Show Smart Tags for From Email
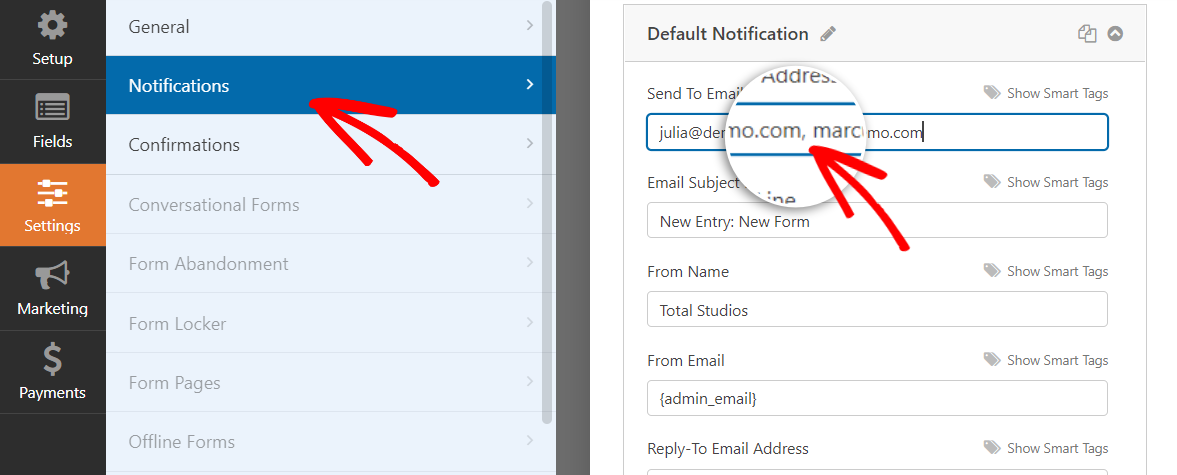Image resolution: width=1177 pixels, height=475 pixels. [1057, 360]
